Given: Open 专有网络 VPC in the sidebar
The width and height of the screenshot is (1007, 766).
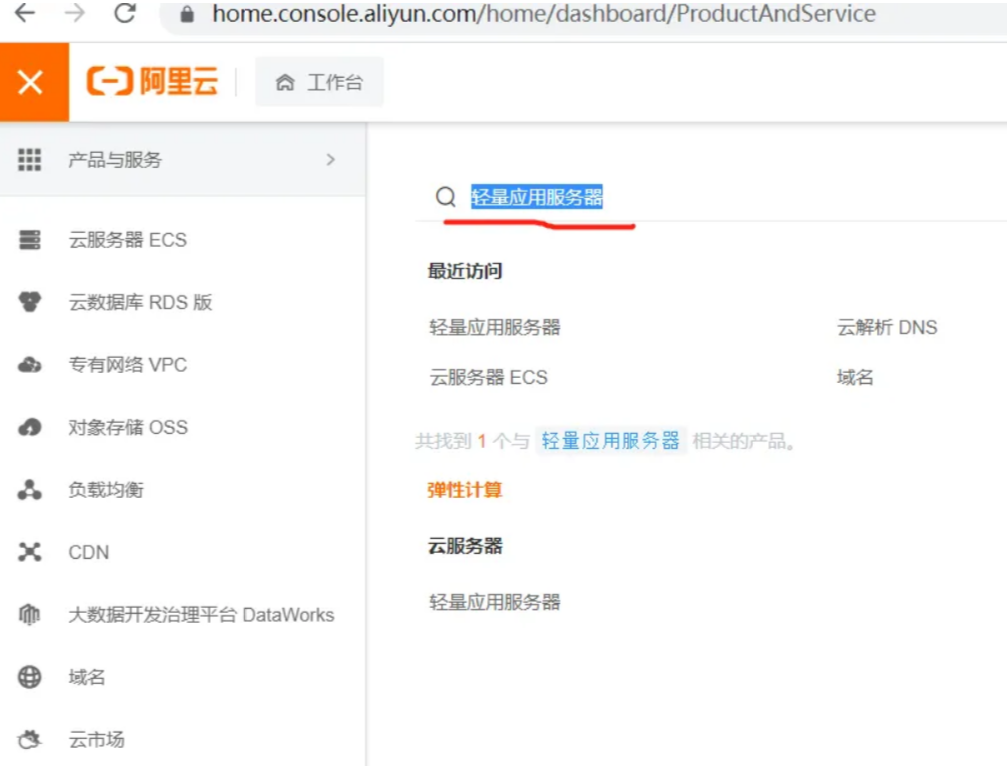Looking at the screenshot, I should pos(127,365).
